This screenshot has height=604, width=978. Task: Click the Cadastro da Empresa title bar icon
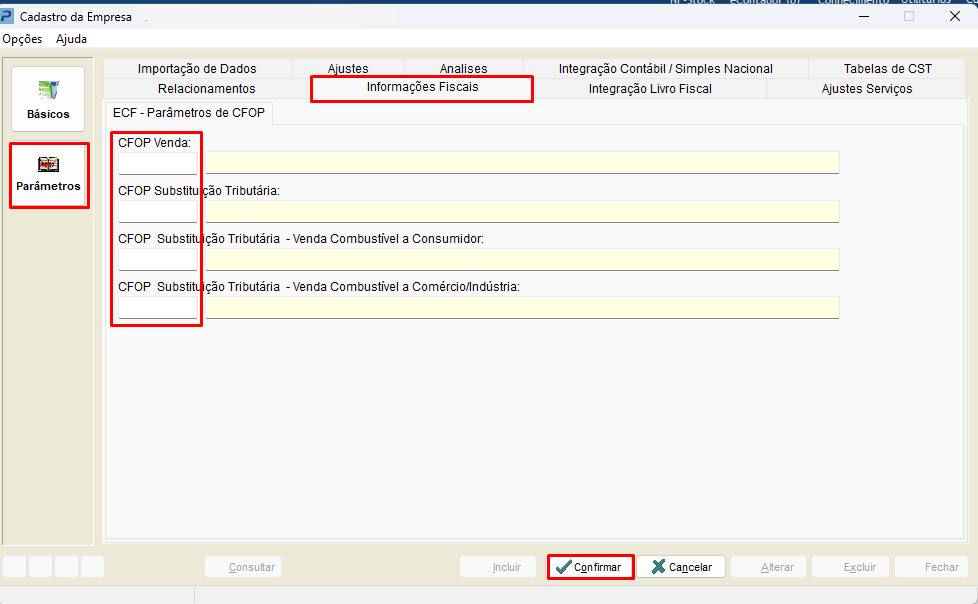click(x=7, y=16)
